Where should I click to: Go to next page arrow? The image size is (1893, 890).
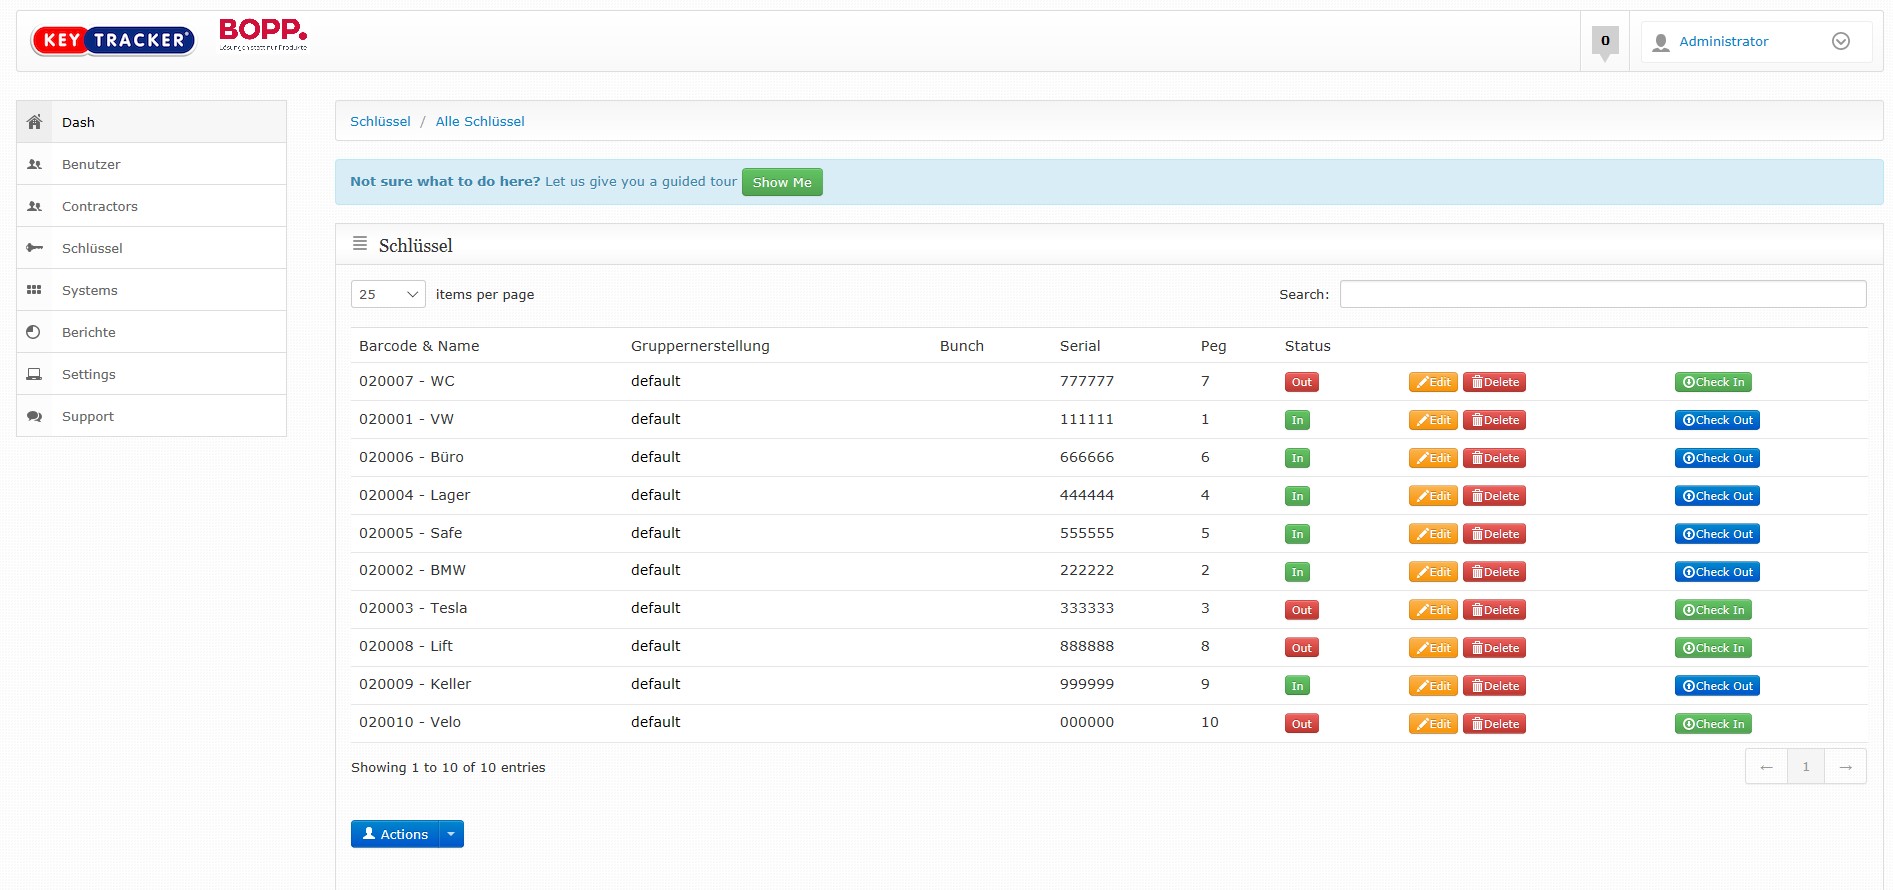click(x=1845, y=767)
